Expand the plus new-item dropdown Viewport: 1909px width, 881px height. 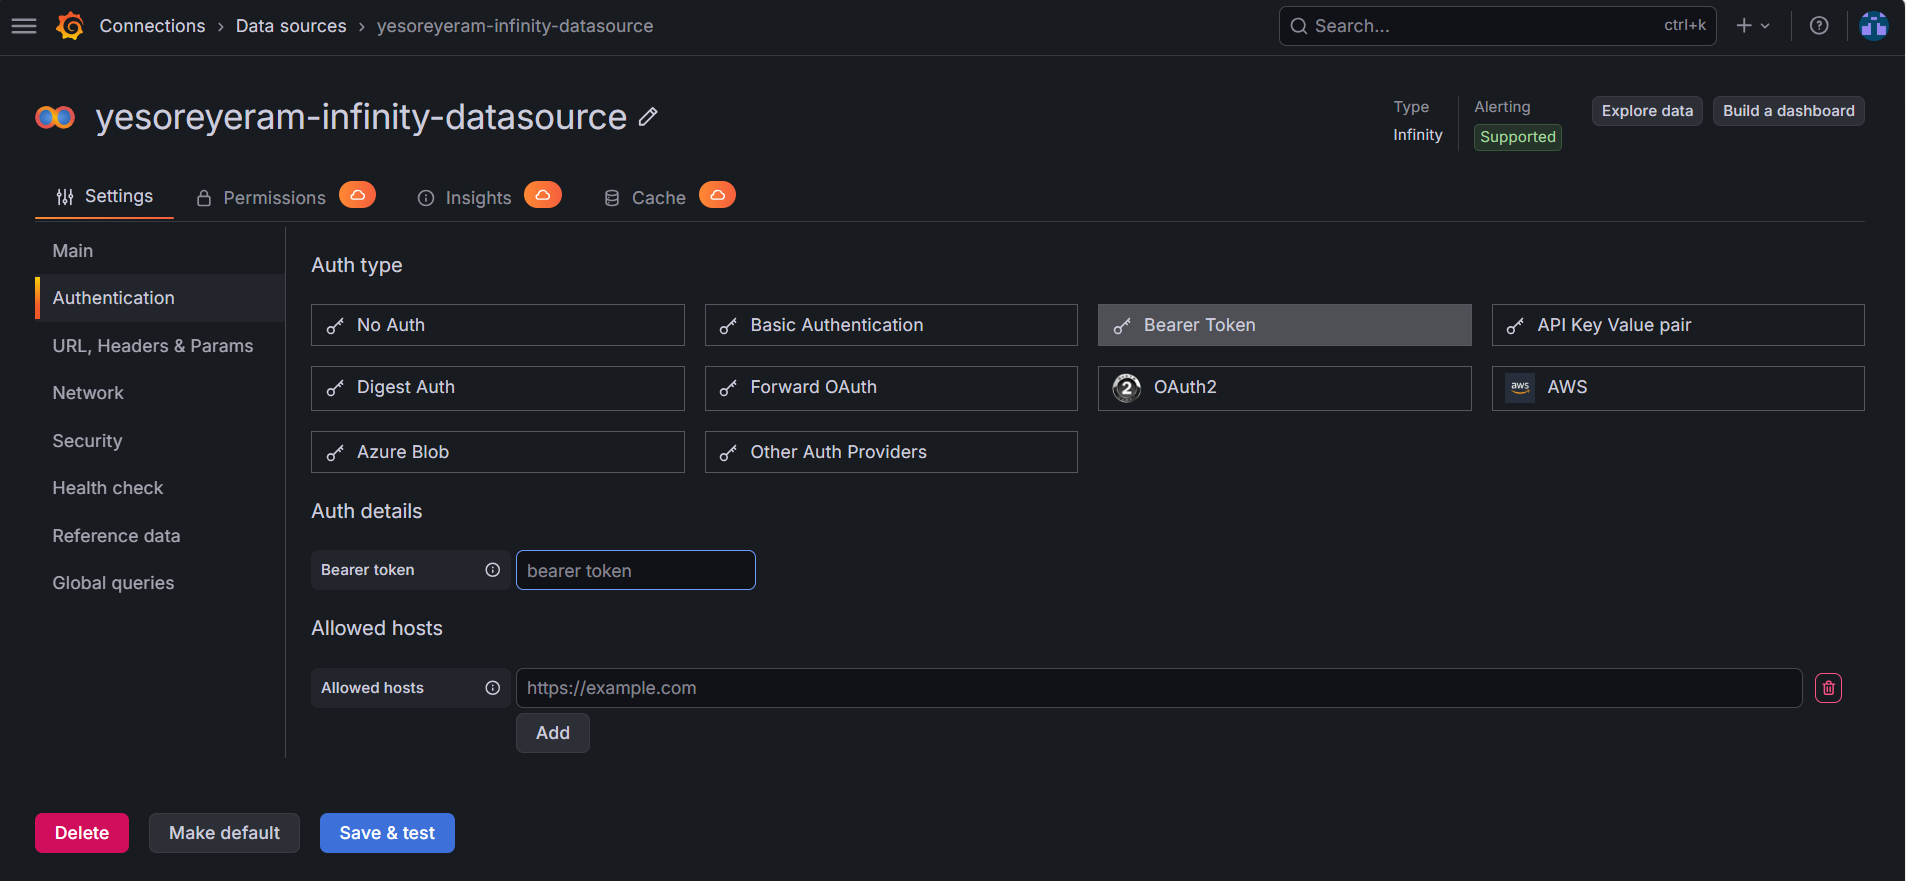pos(1753,26)
